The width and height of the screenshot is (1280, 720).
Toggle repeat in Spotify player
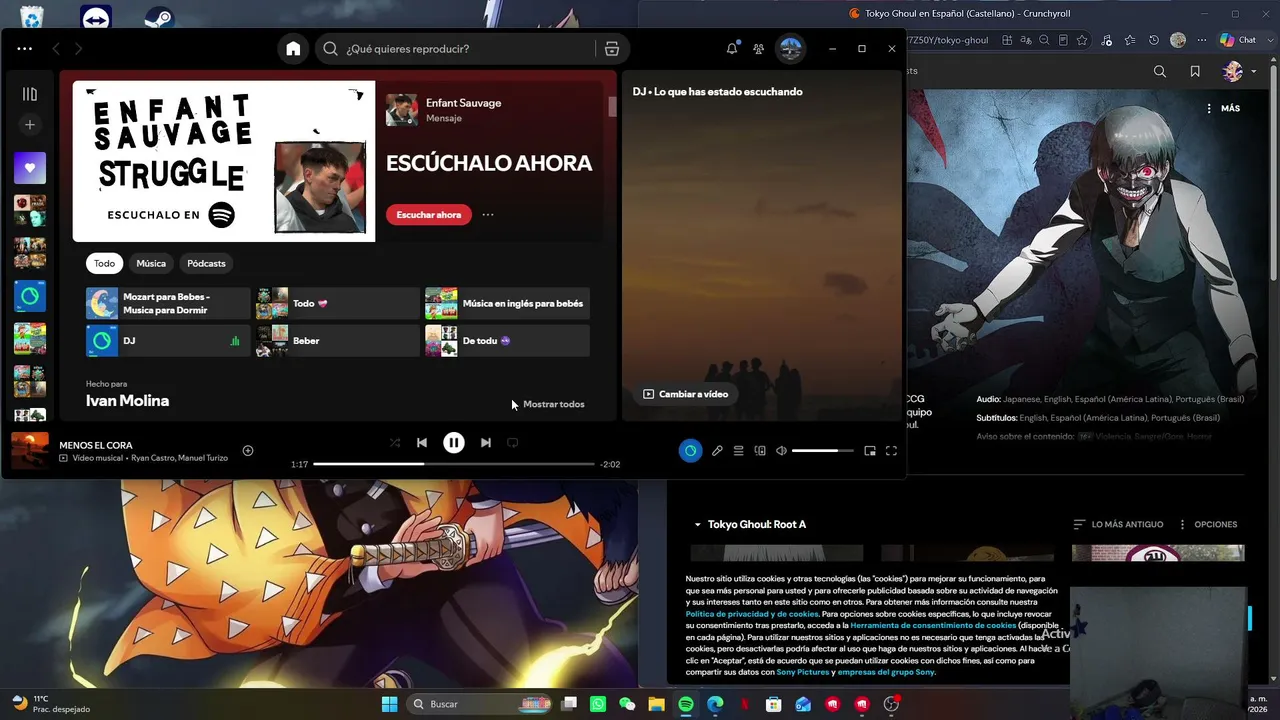click(x=513, y=443)
